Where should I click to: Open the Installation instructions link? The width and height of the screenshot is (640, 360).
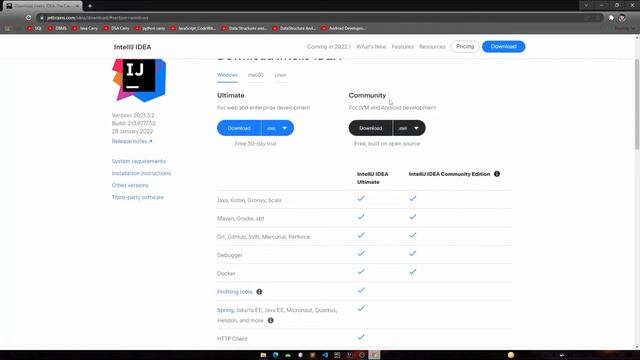(x=141, y=173)
